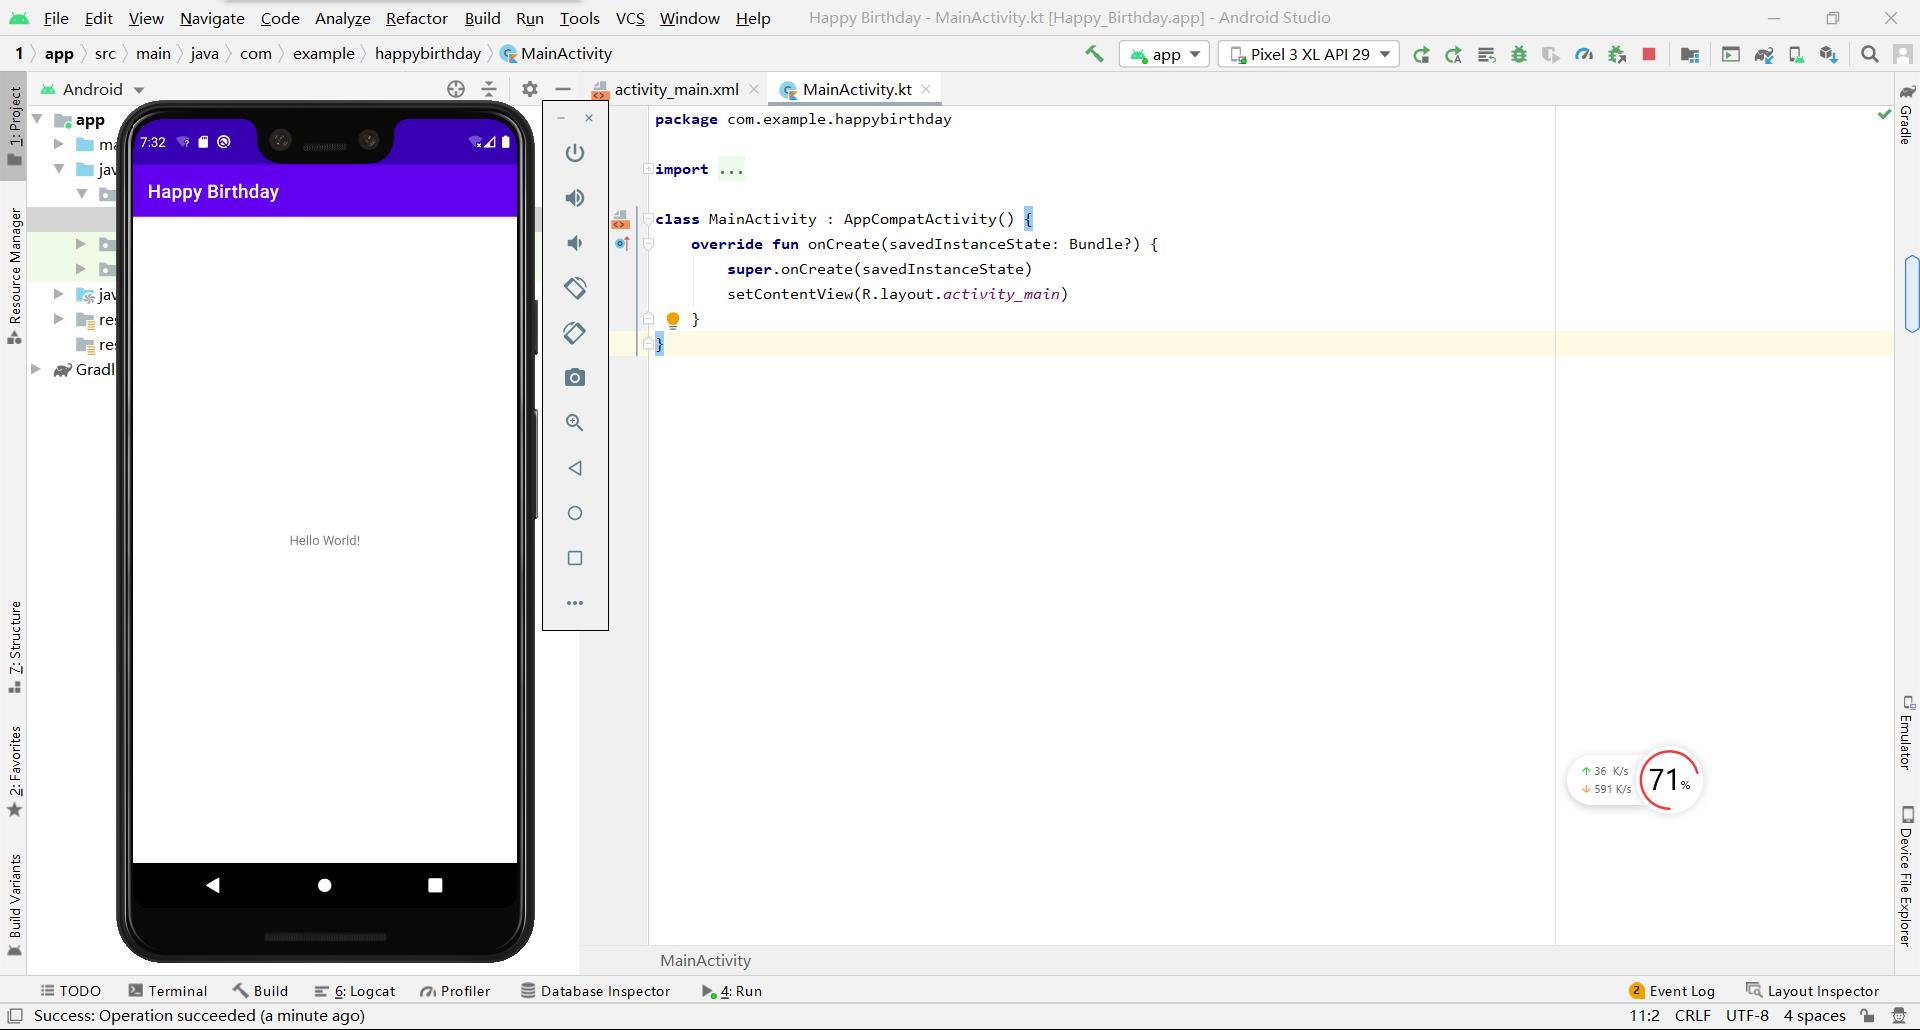Viewport: 1920px width, 1030px height.
Task: Take emulator screenshot with camera icon
Action: (575, 378)
